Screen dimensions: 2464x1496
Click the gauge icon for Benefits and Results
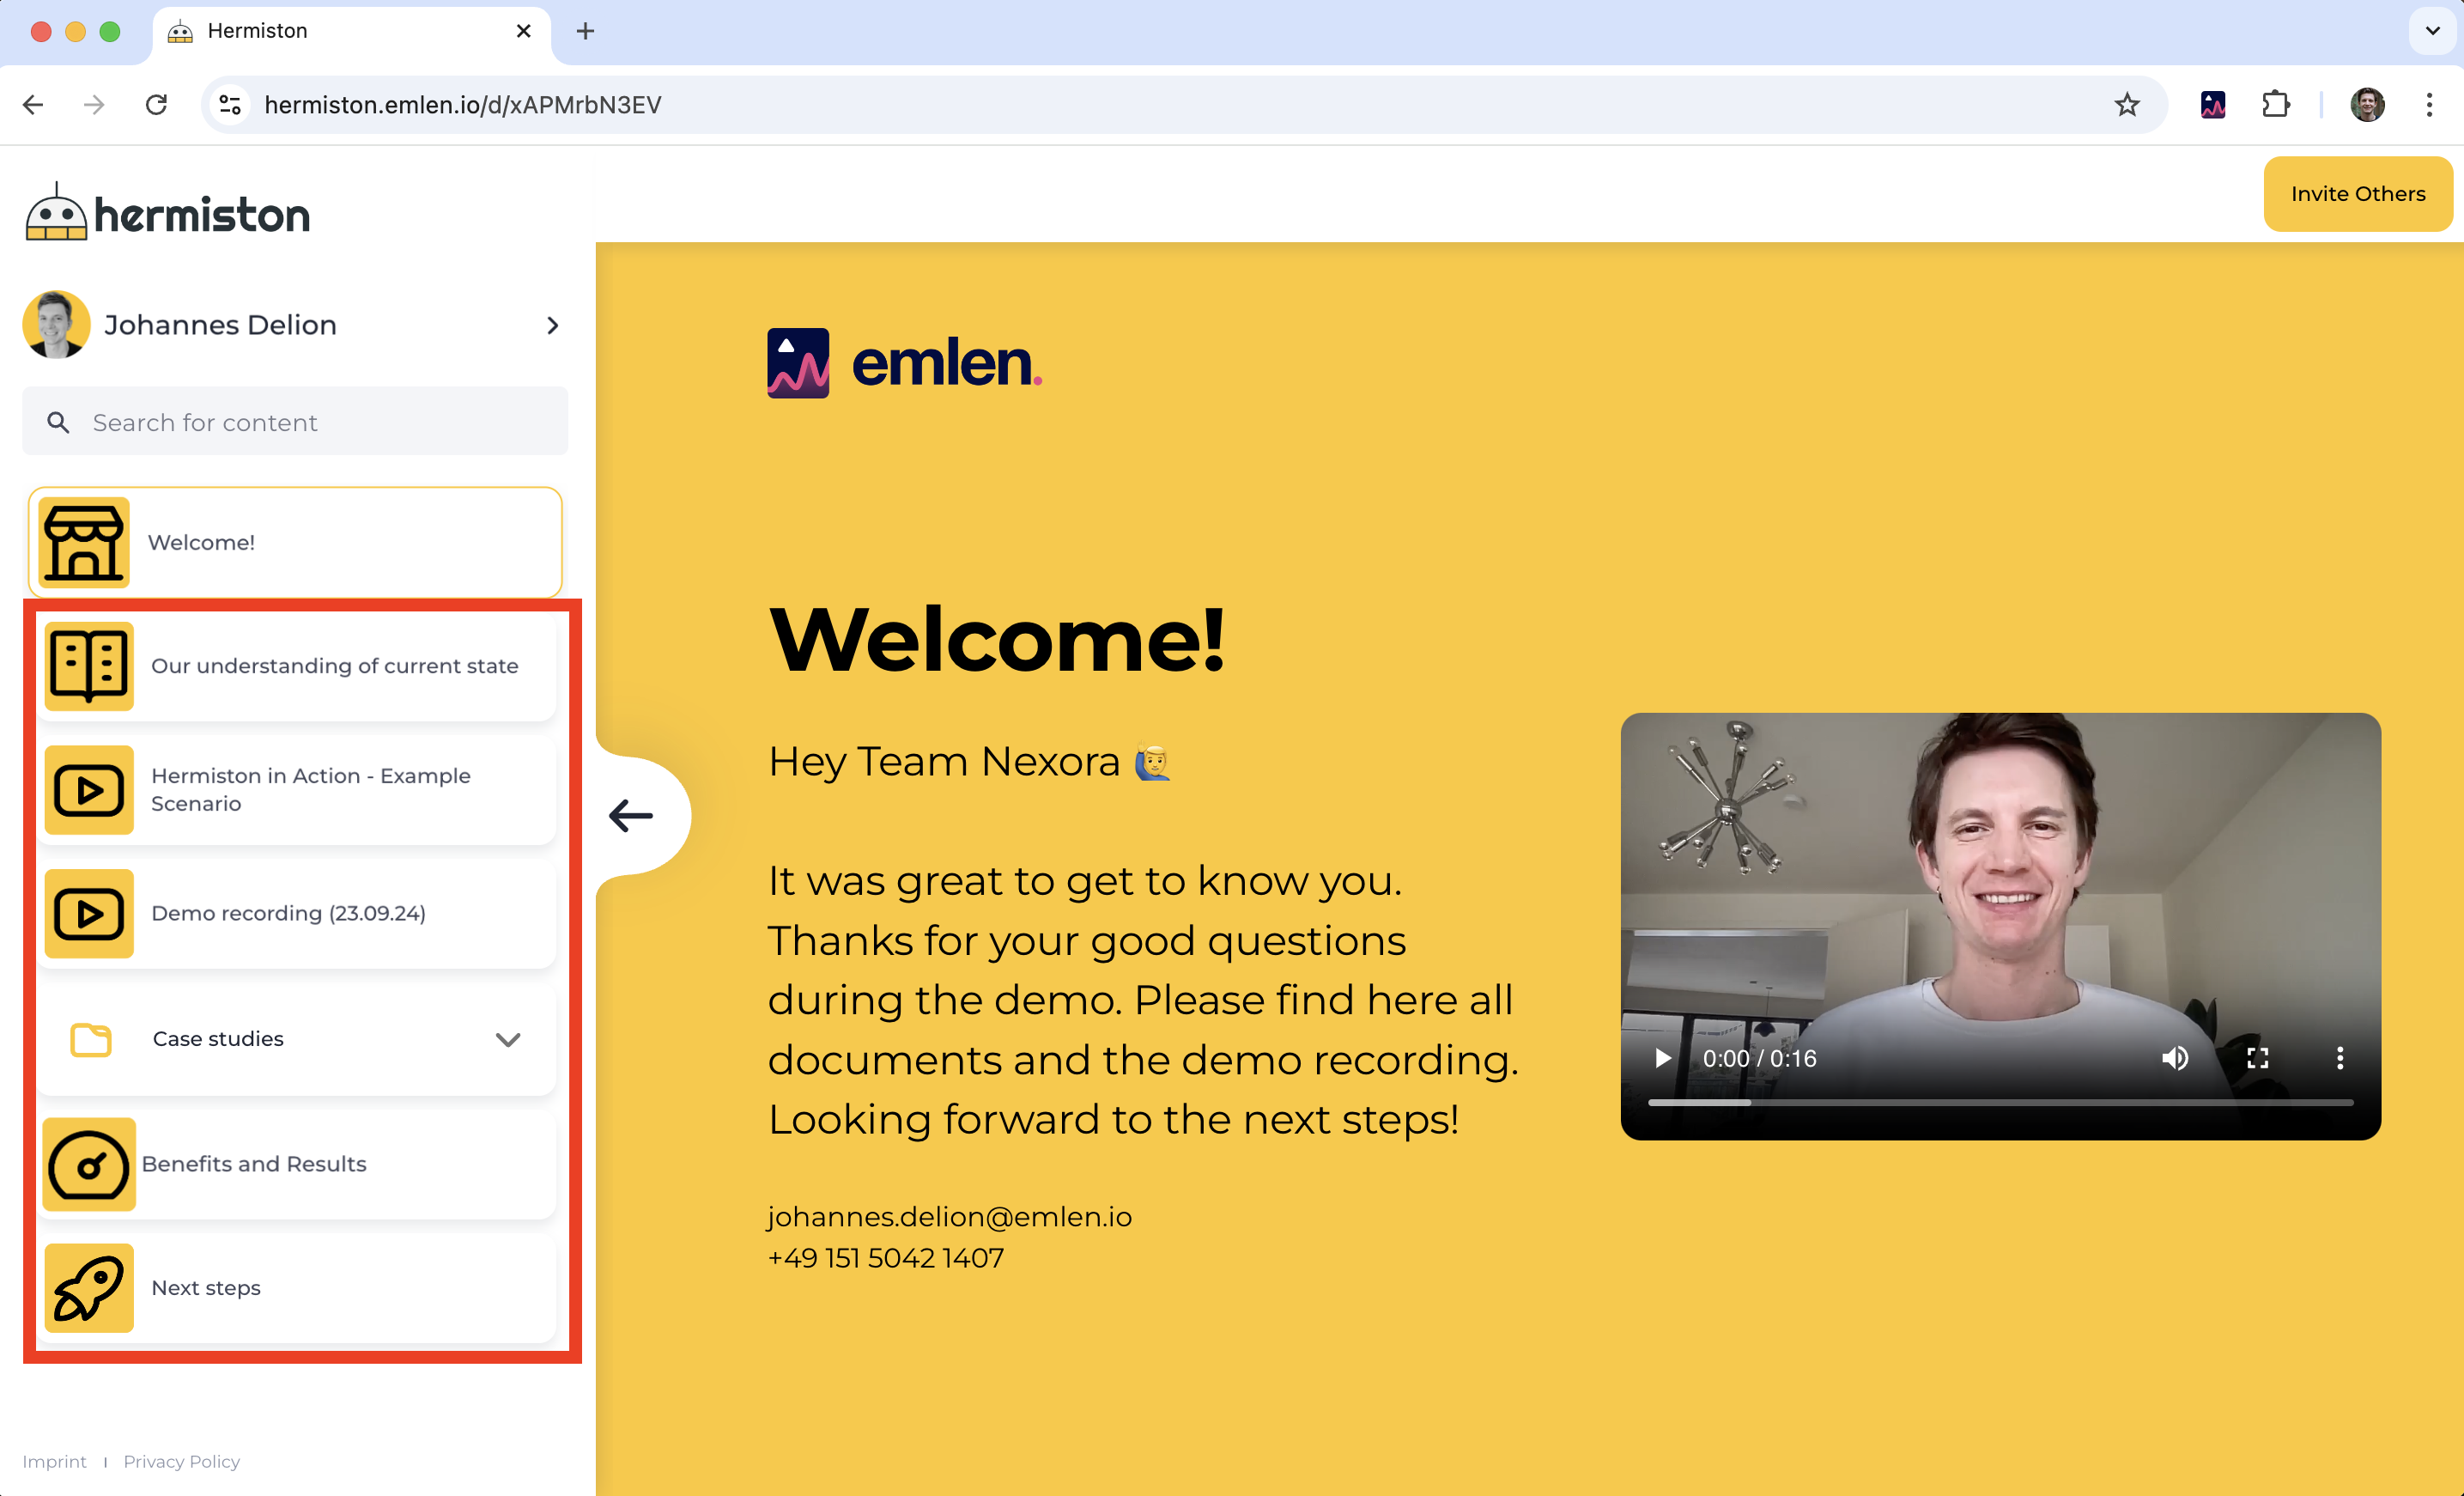coord(89,1164)
